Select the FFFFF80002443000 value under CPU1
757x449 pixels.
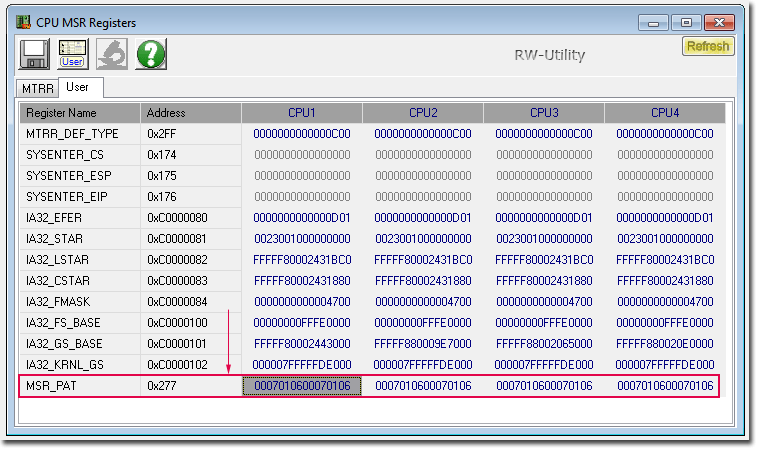tap(302, 344)
